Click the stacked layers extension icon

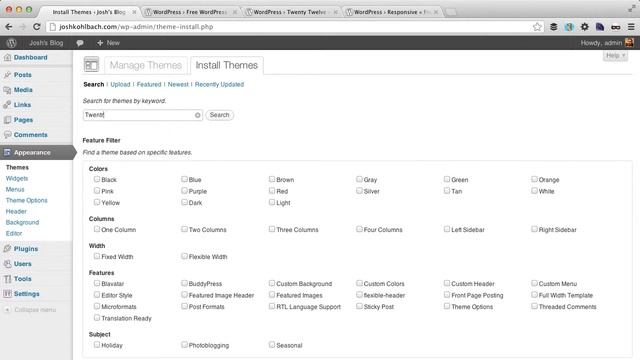coord(553,27)
